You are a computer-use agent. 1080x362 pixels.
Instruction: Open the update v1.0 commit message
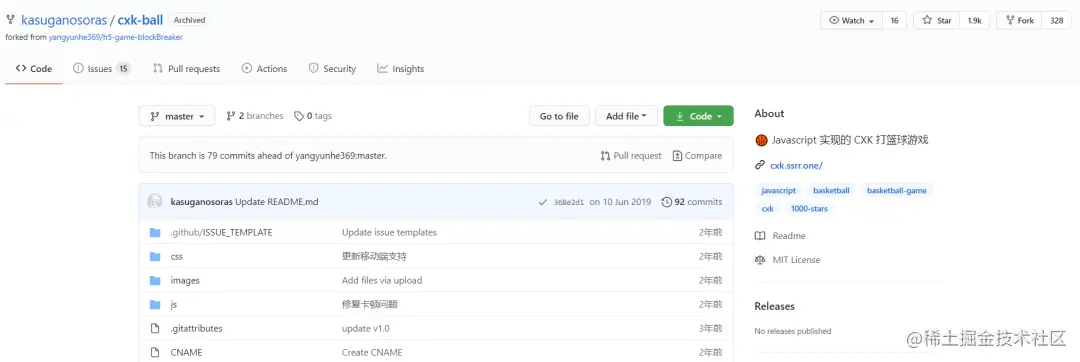point(366,328)
